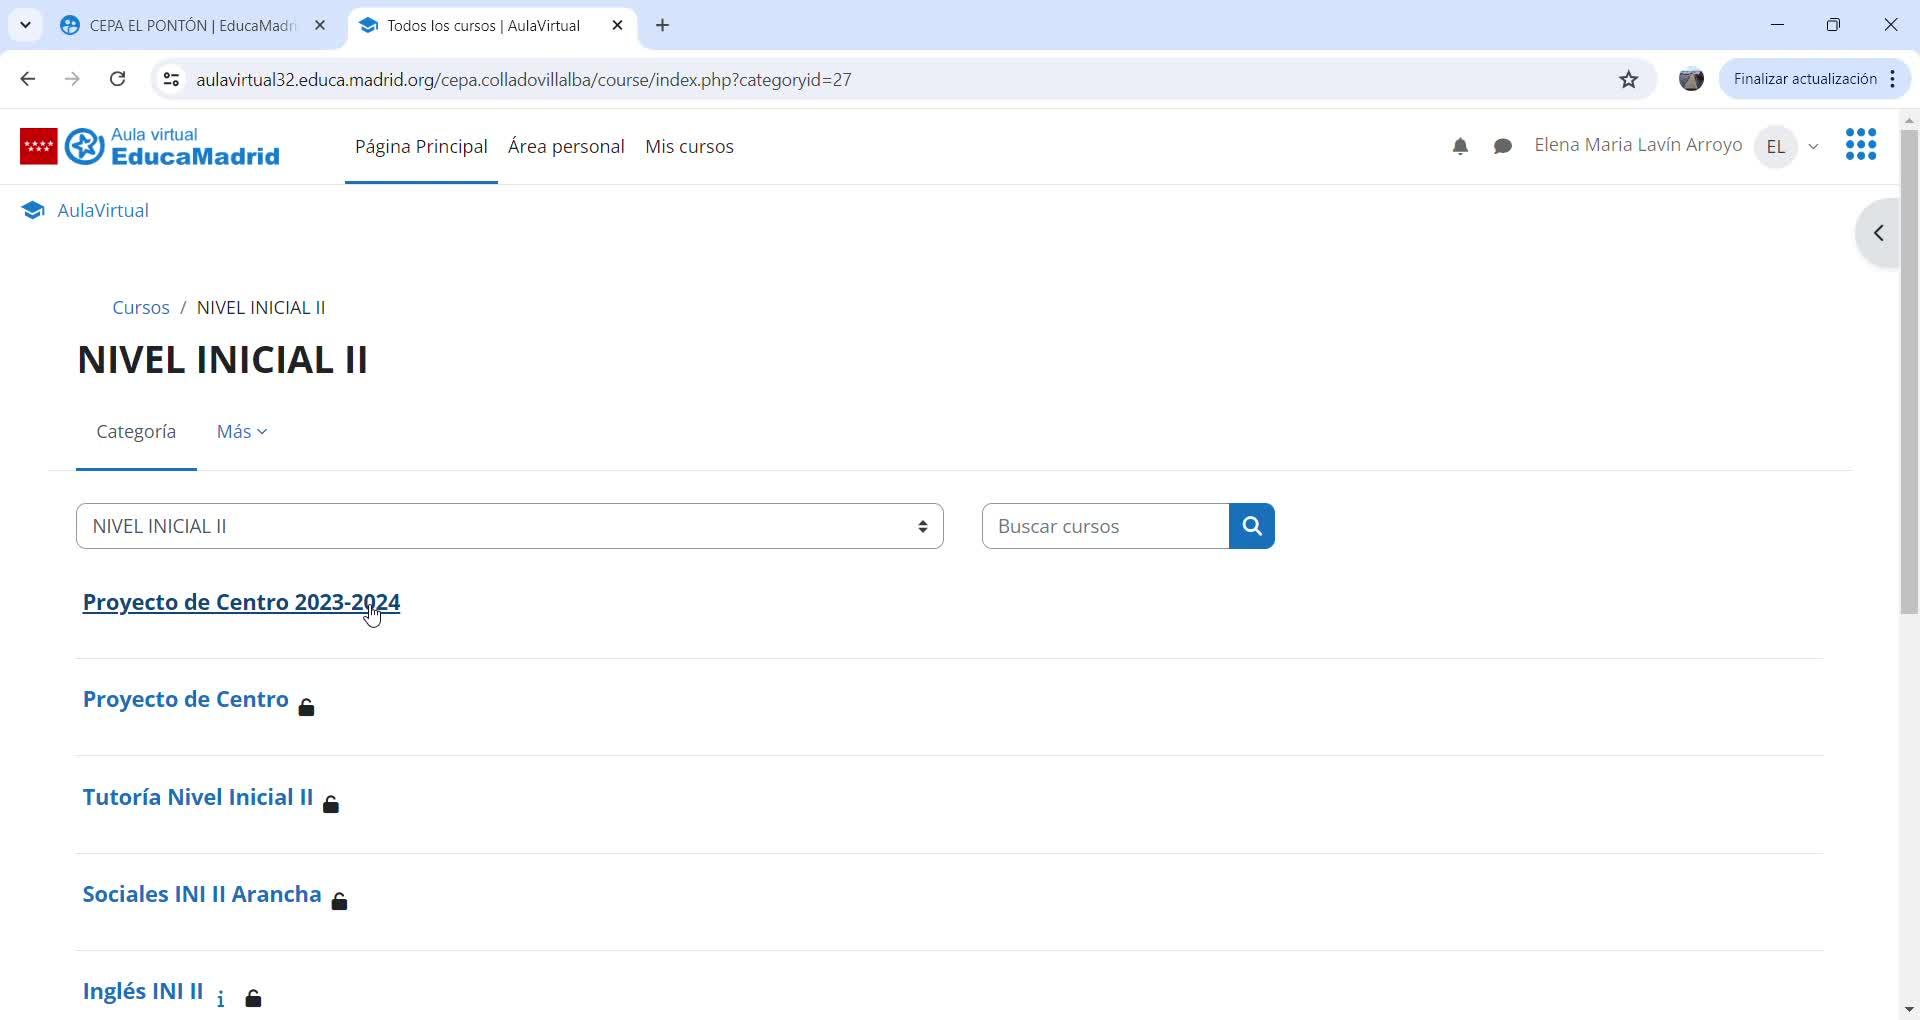Reload the page with the refresh icon
Image resolution: width=1920 pixels, height=1020 pixels.
coord(118,79)
